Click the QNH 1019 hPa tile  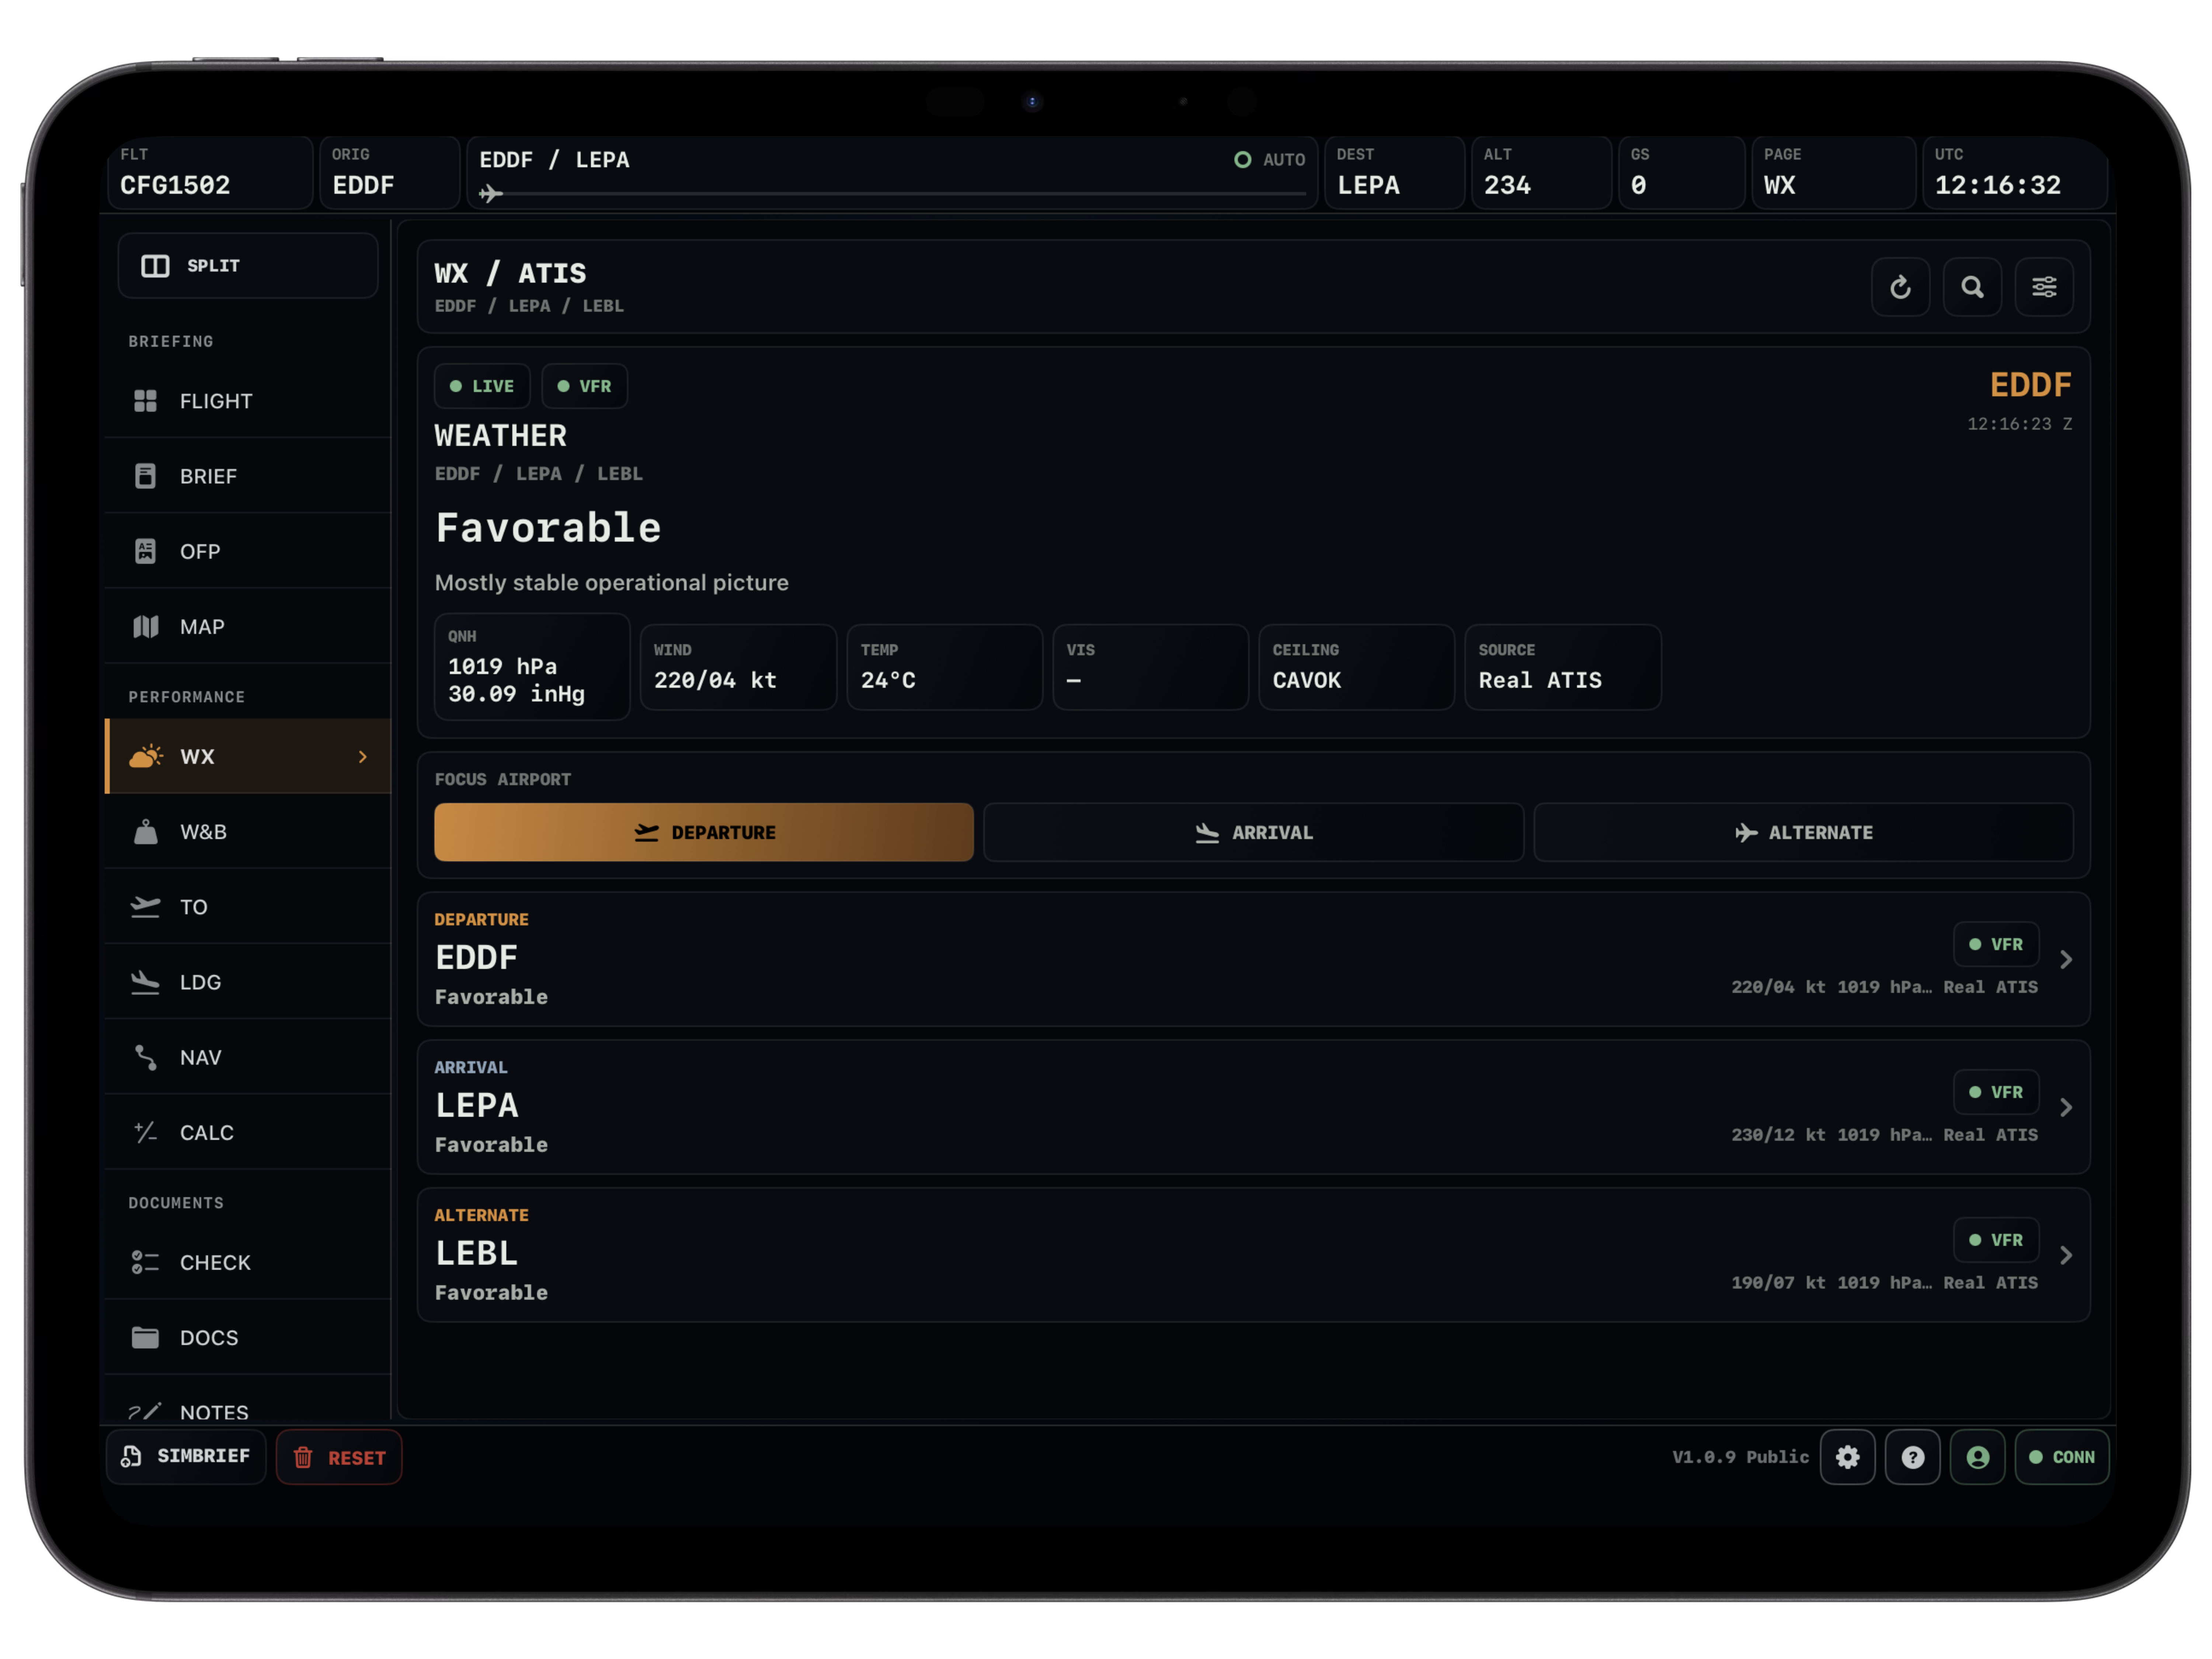point(532,667)
